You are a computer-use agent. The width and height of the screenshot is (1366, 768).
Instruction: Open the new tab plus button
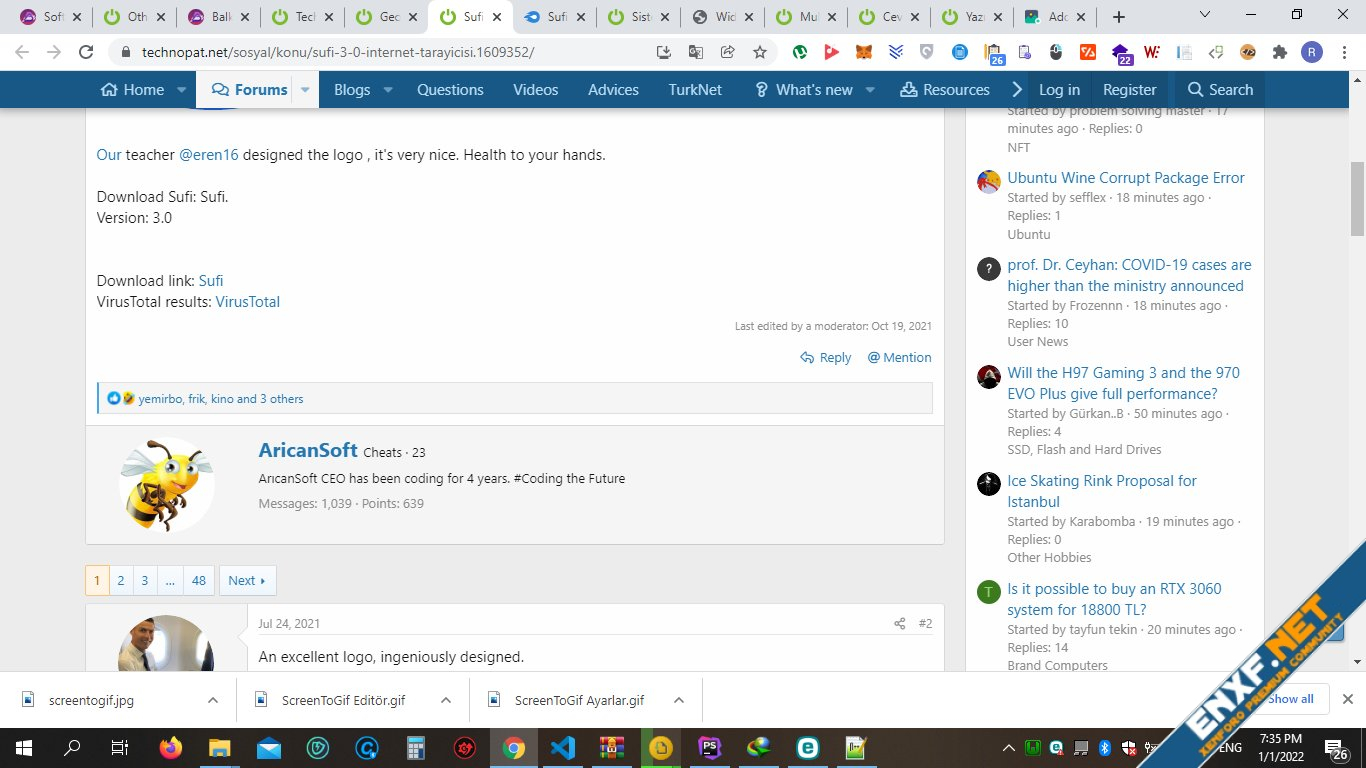(1118, 17)
